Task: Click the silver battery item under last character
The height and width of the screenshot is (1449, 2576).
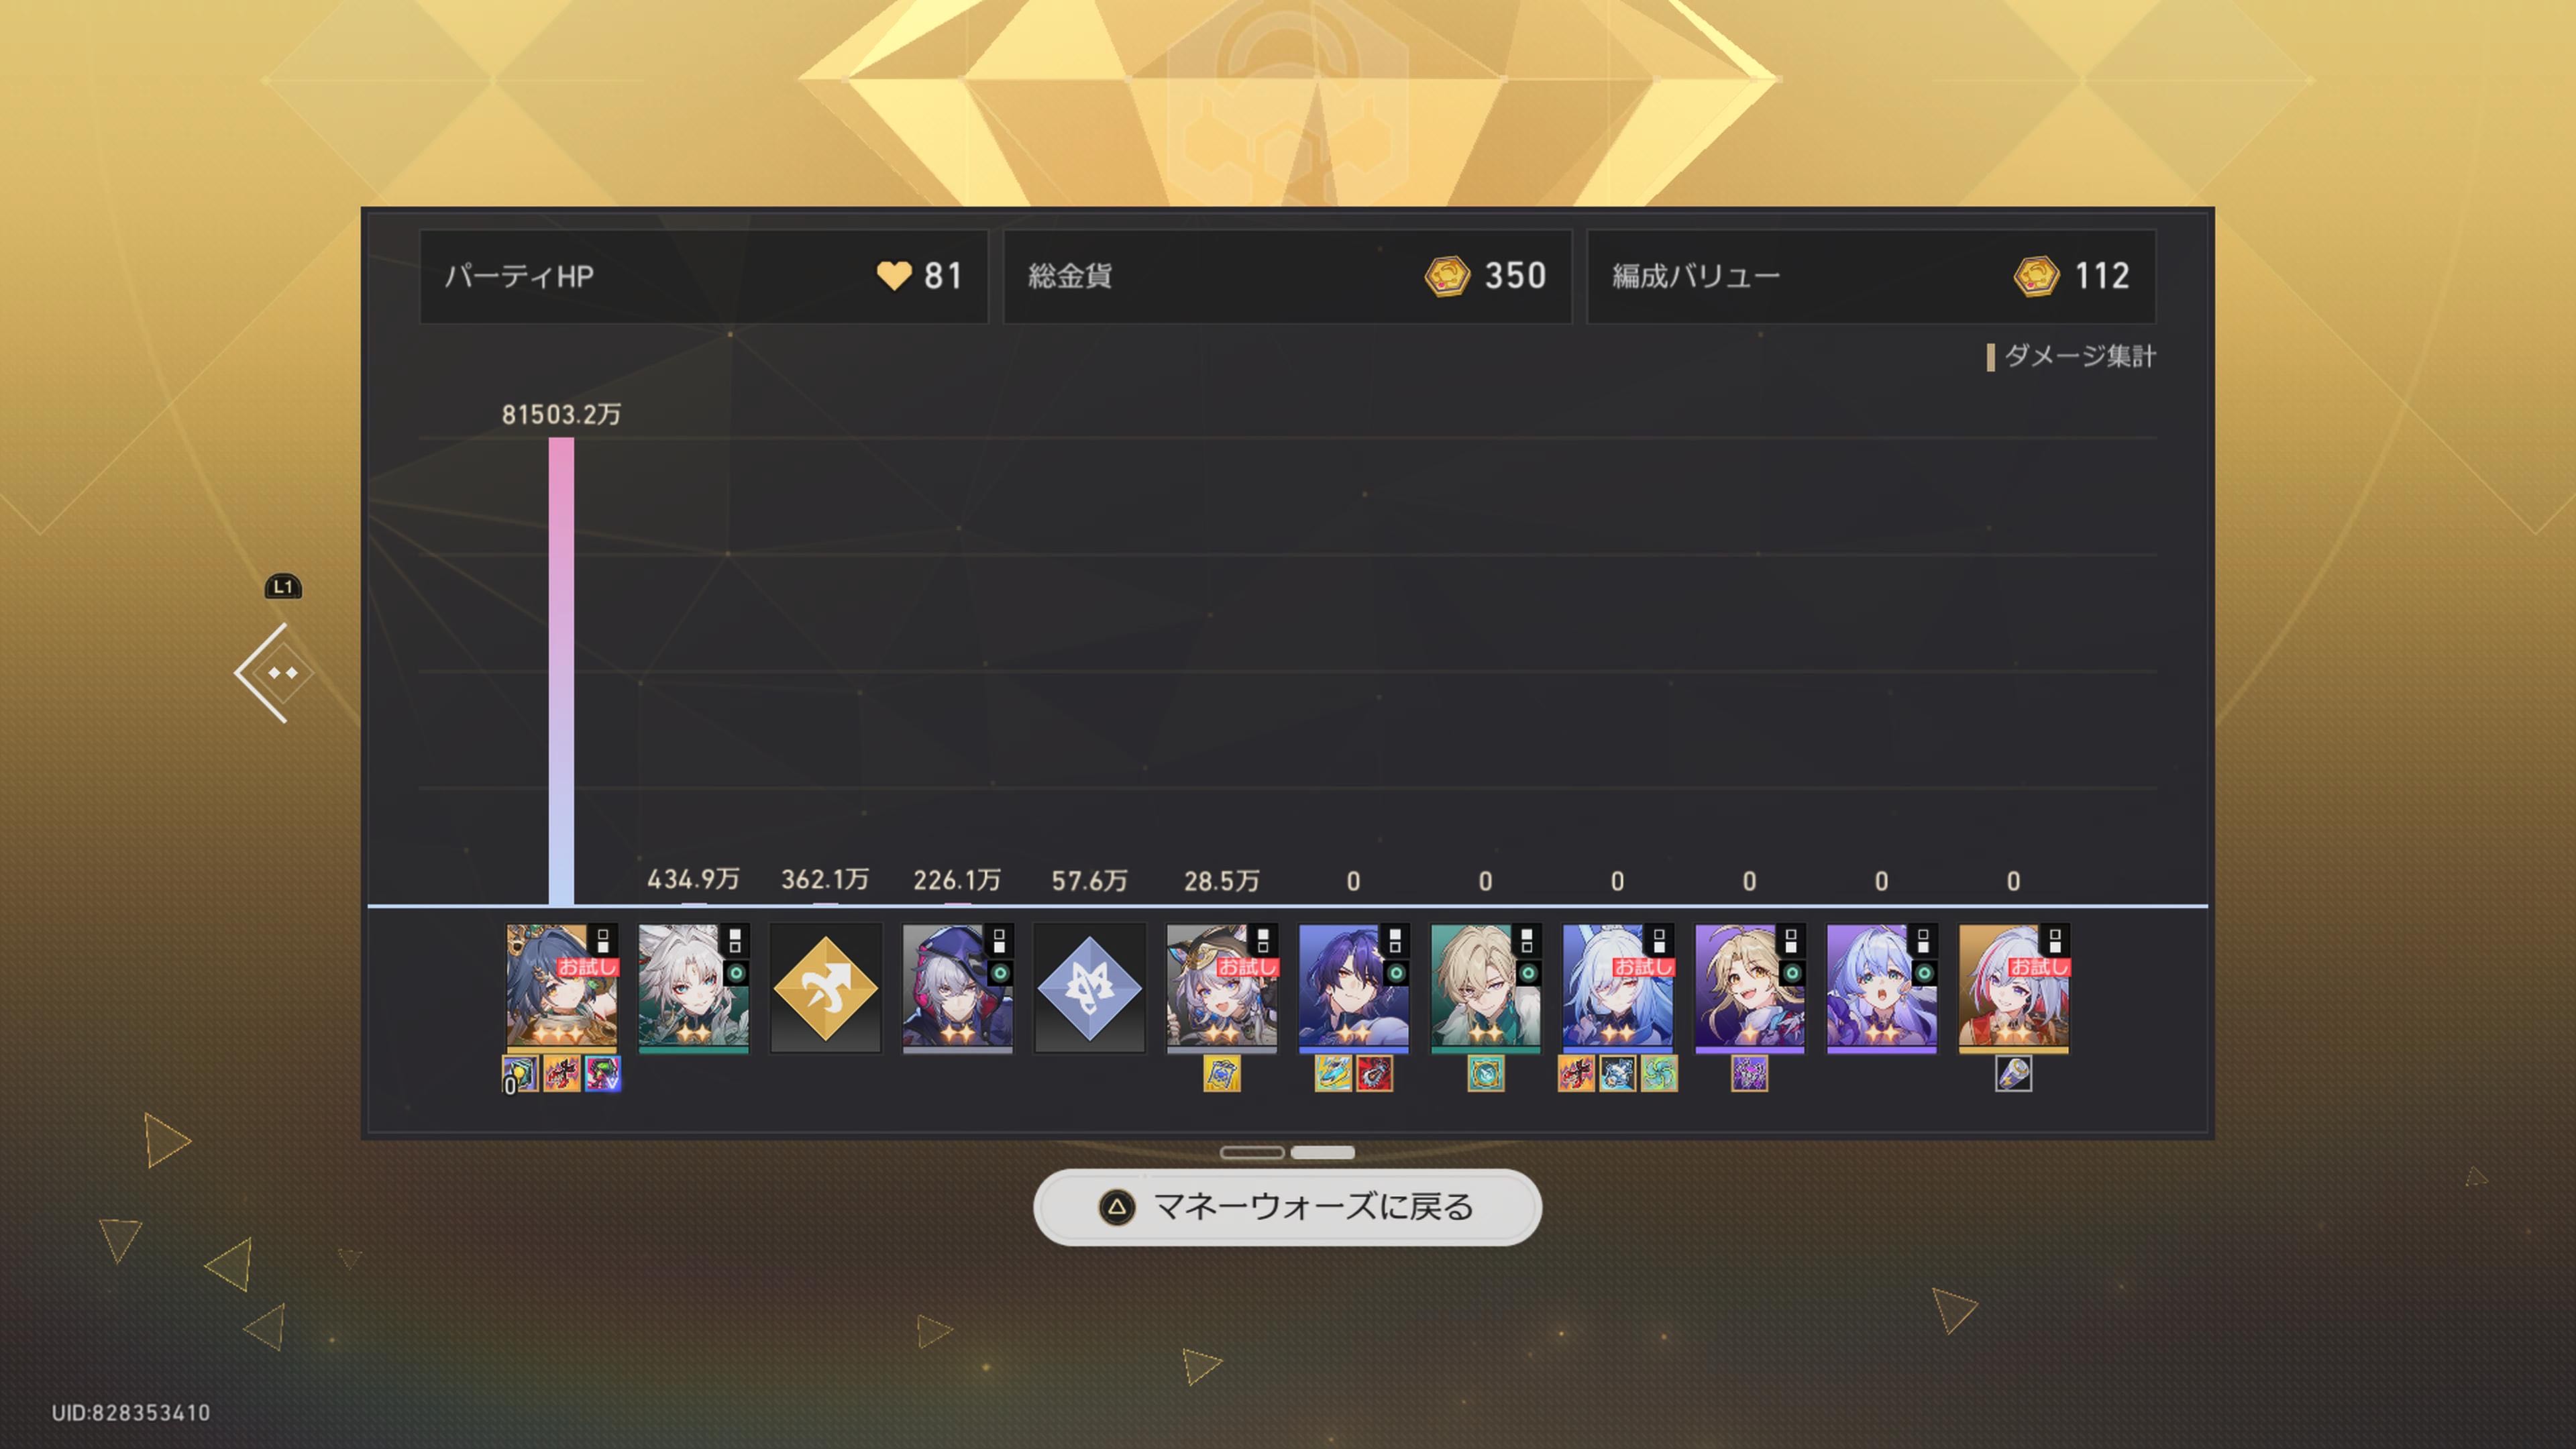Action: point(2013,1074)
